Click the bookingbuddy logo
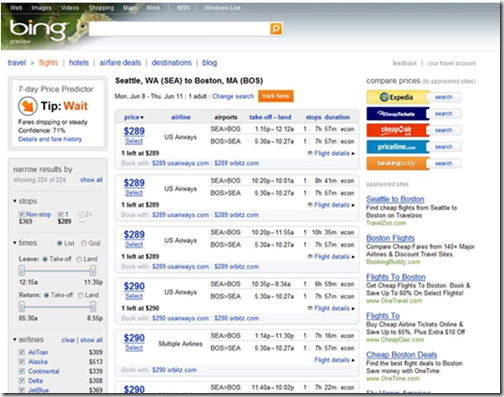 click(x=396, y=163)
